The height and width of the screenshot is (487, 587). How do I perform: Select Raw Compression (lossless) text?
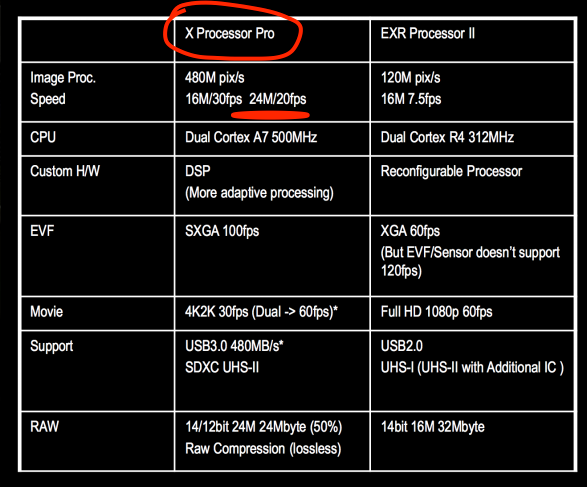[263, 448]
